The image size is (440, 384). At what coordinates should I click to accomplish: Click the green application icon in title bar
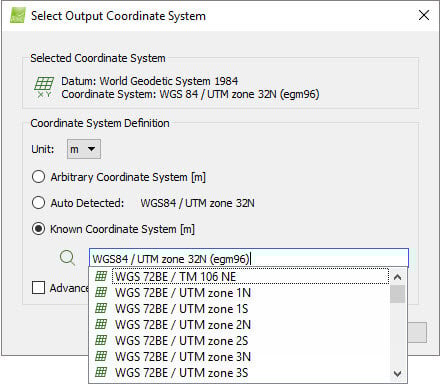pos(17,15)
